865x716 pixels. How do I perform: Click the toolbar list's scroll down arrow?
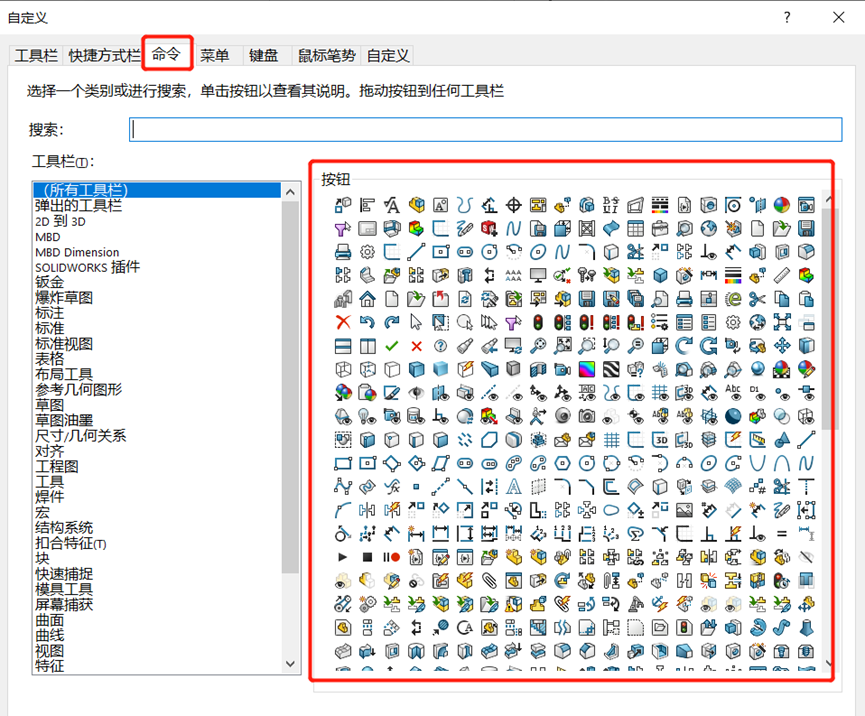click(291, 664)
